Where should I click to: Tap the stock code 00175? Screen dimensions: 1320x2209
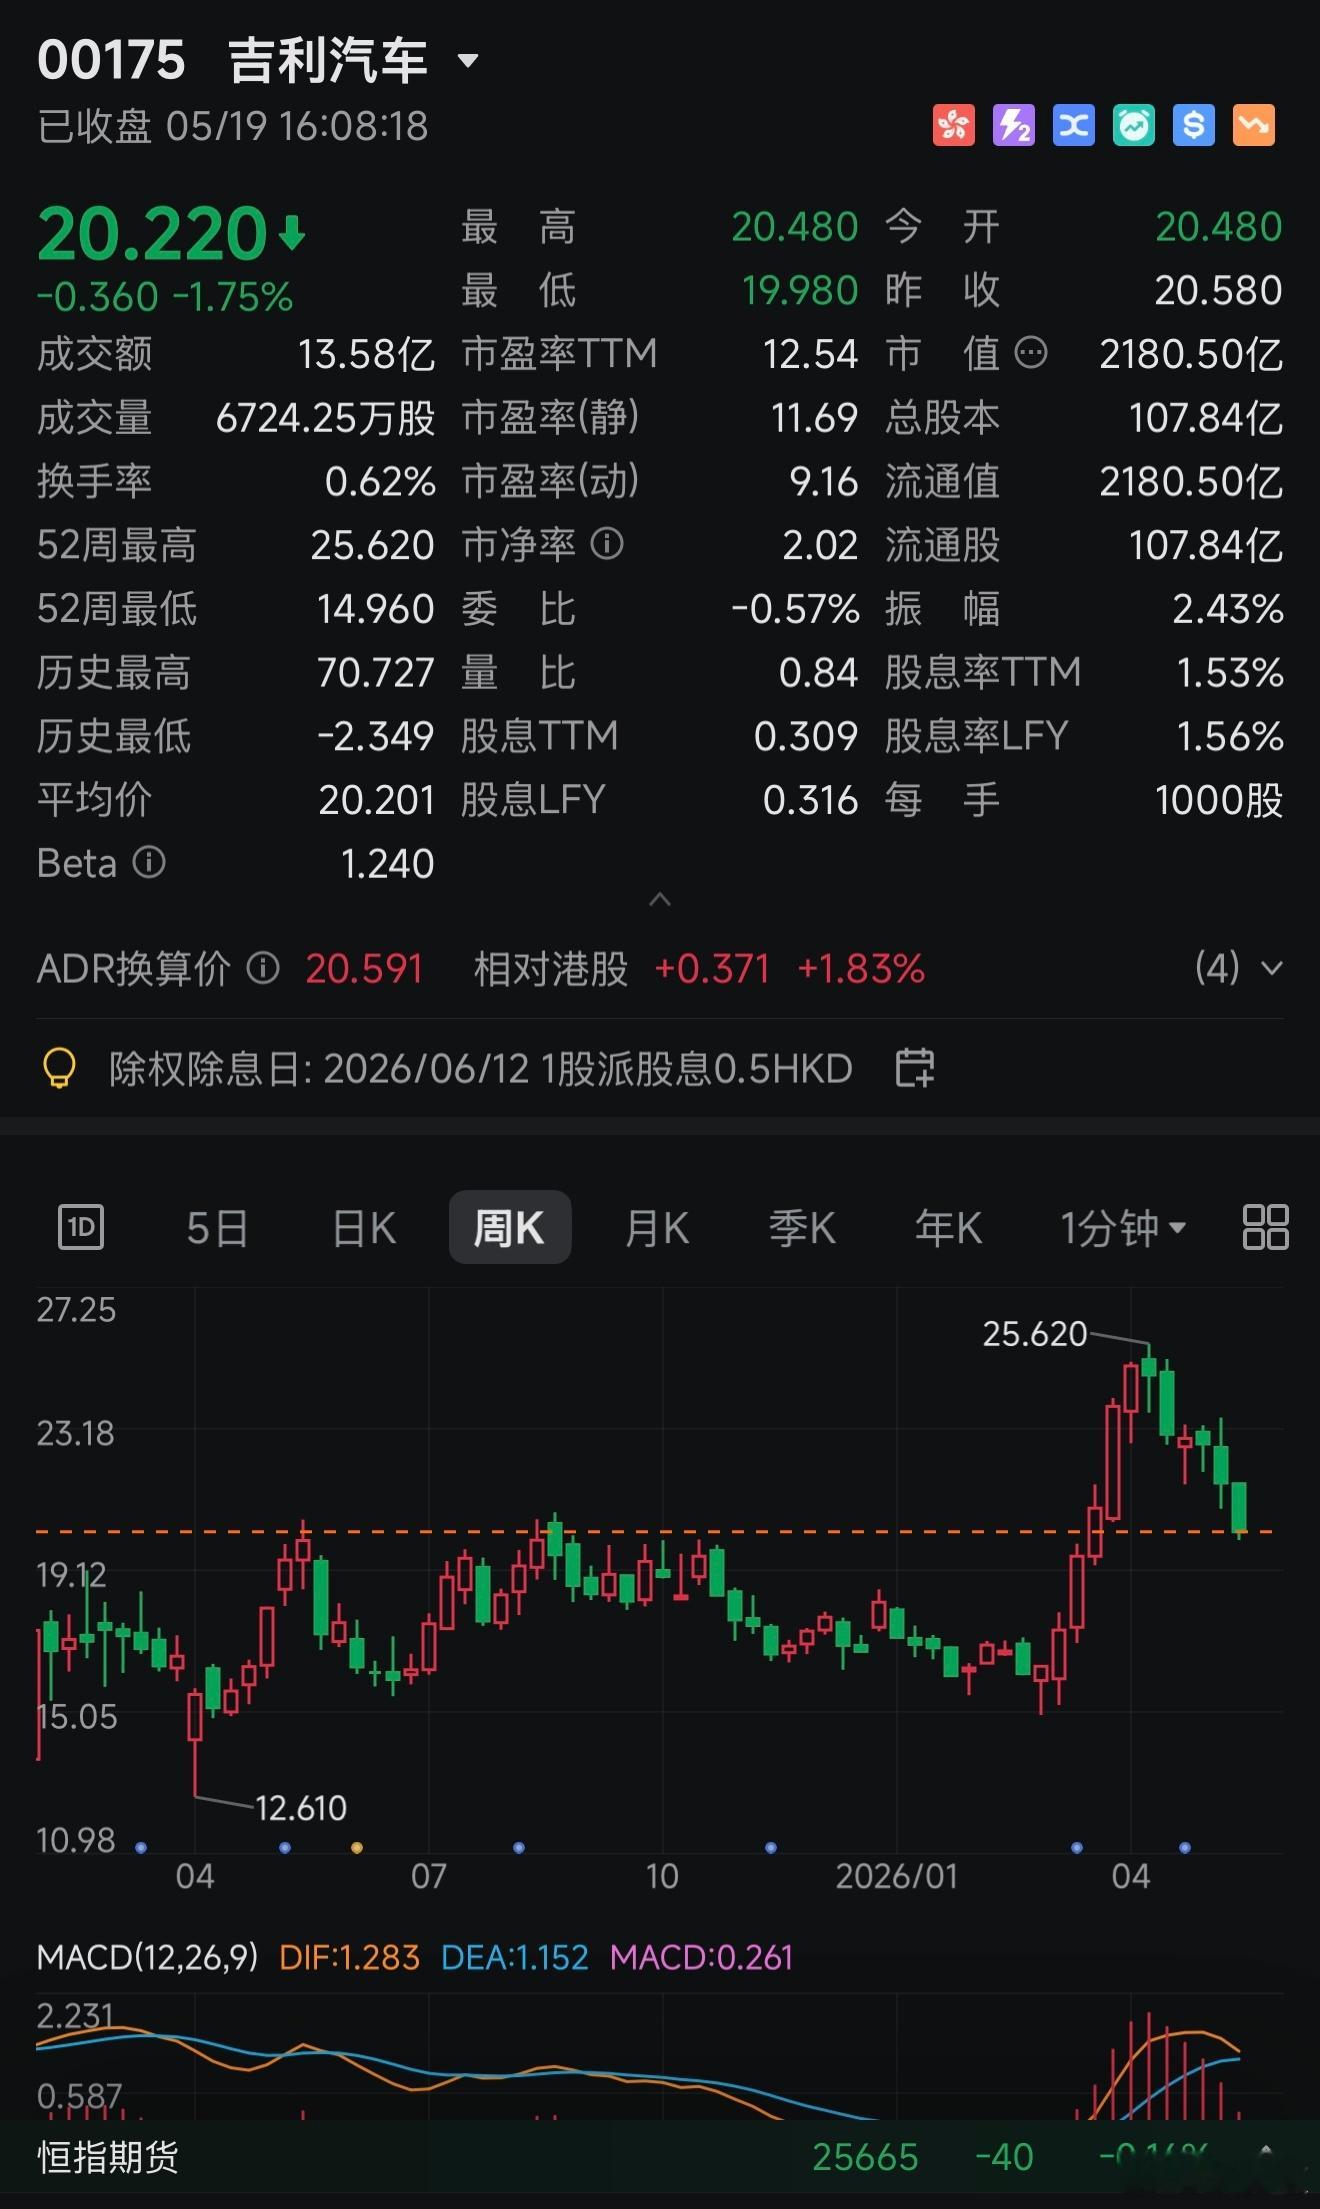pos(111,60)
